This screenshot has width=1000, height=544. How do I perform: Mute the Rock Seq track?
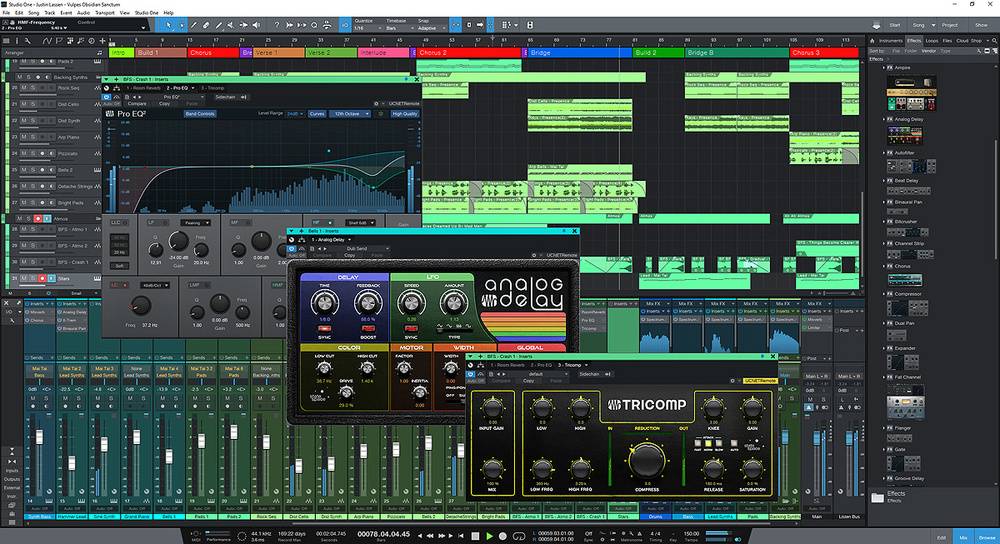pos(22,90)
